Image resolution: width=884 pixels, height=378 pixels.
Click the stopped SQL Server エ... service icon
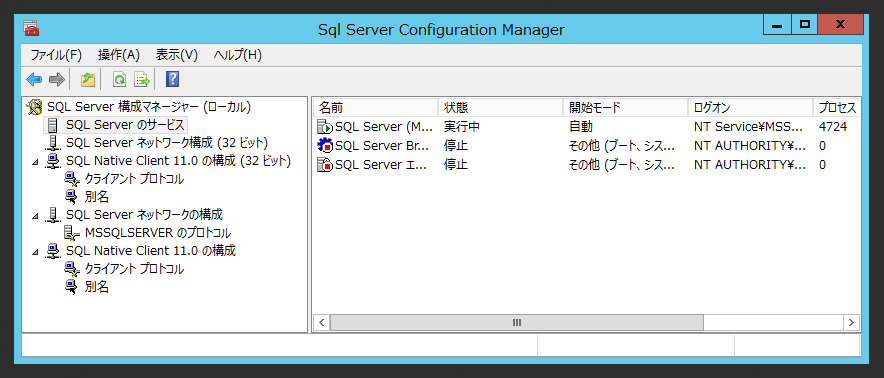(325, 165)
